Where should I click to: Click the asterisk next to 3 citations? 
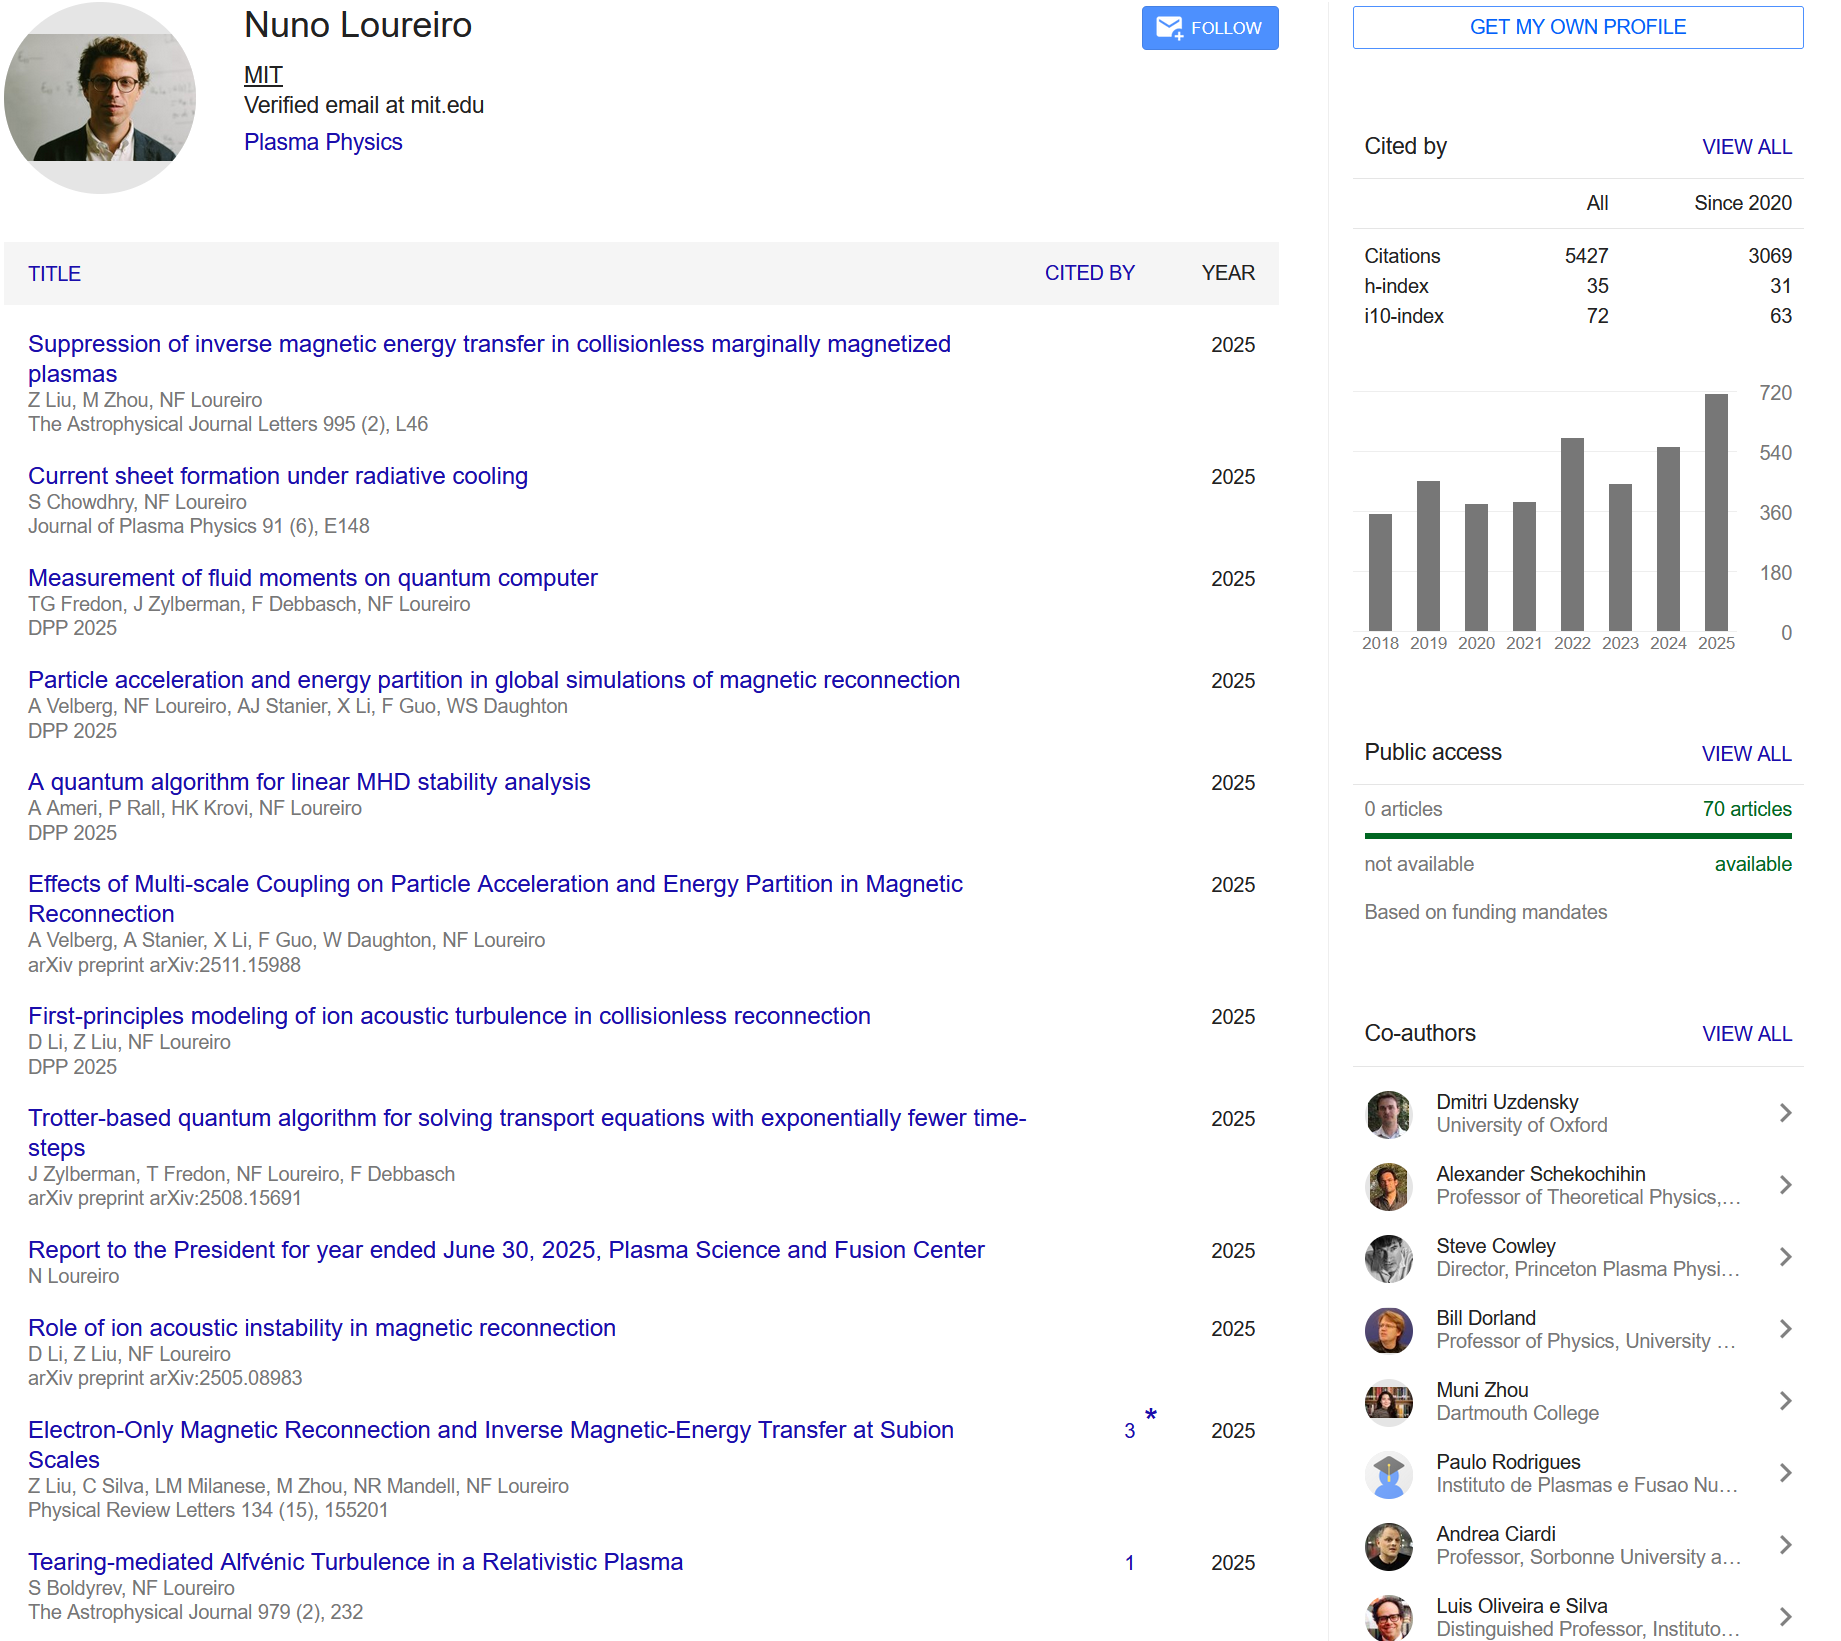(1151, 1415)
